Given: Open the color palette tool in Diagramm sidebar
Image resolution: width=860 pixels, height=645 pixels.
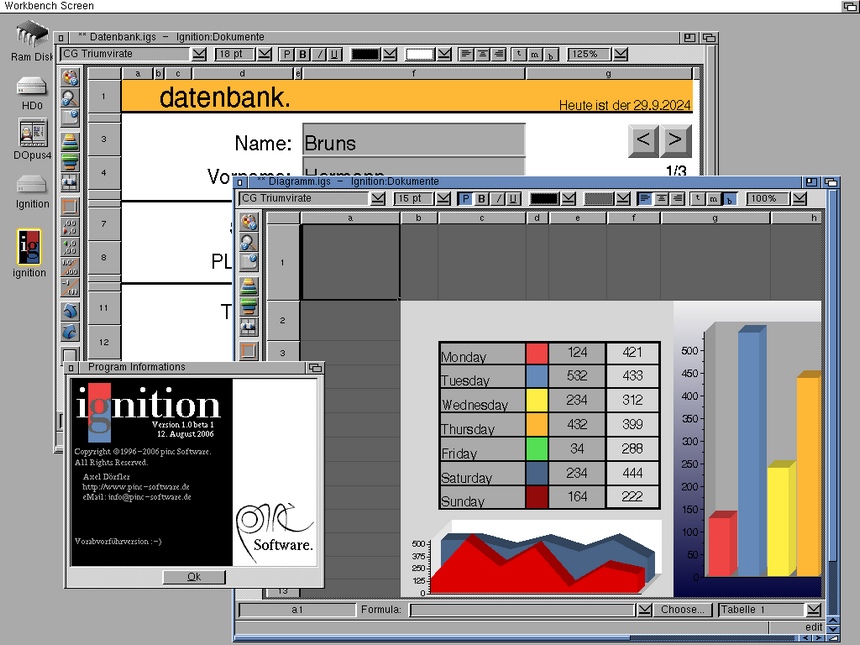Looking at the screenshot, I should [x=248, y=222].
